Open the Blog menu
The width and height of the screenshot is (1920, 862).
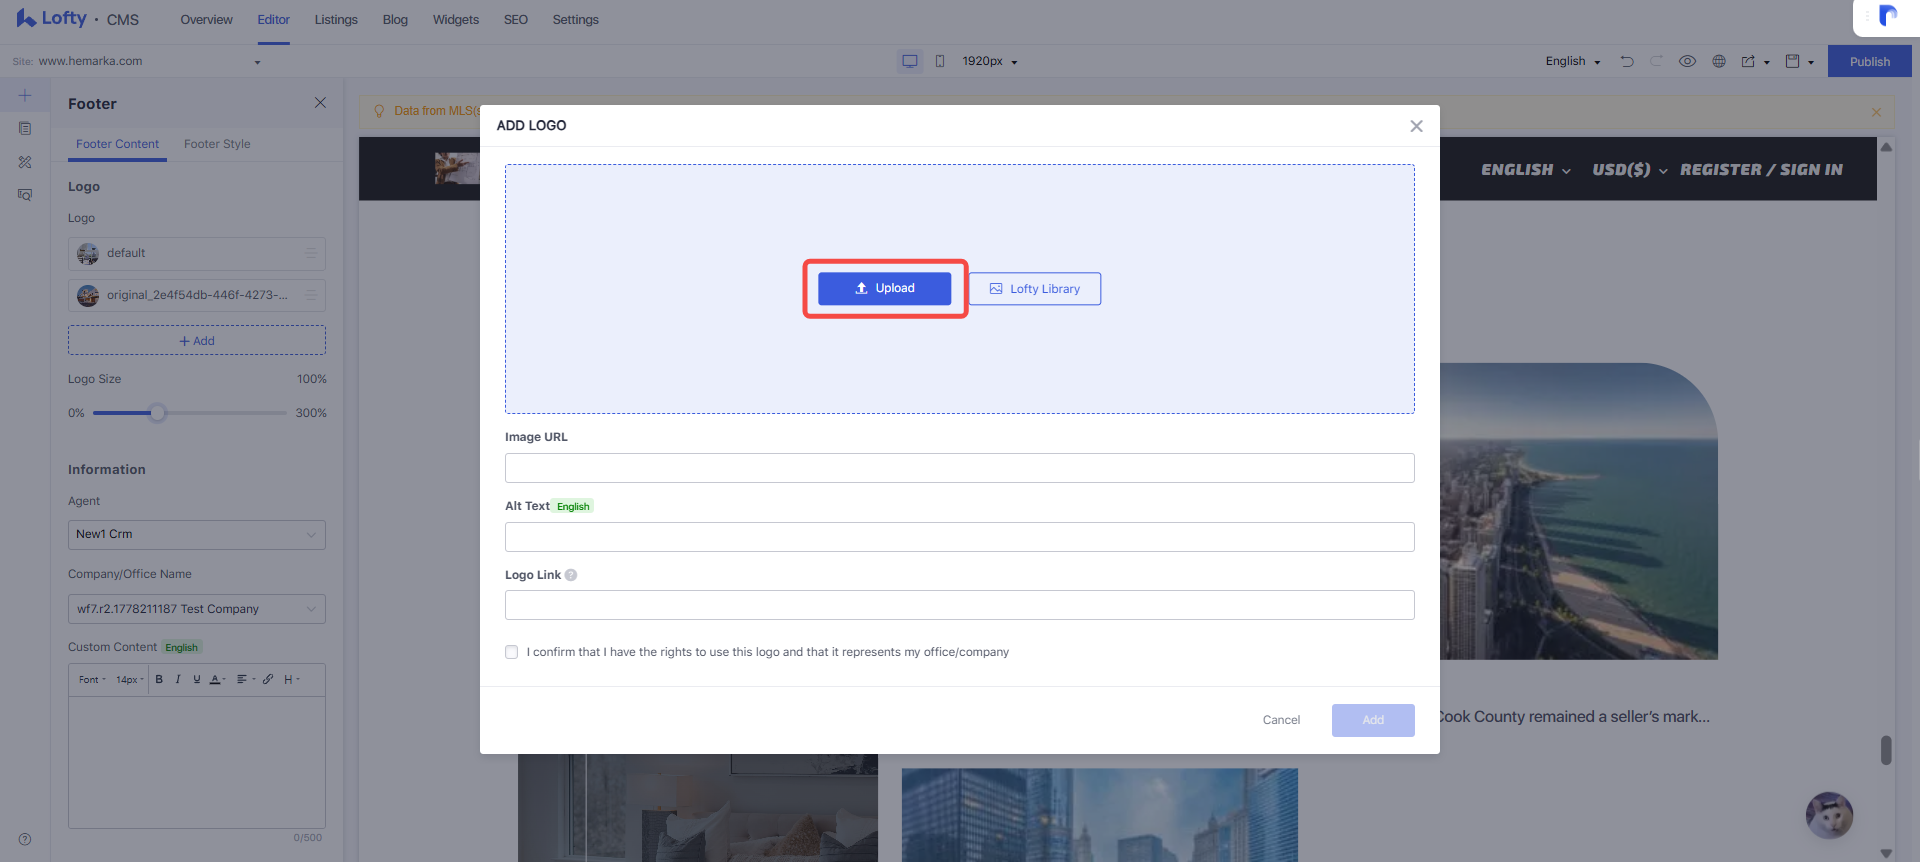[x=395, y=20]
